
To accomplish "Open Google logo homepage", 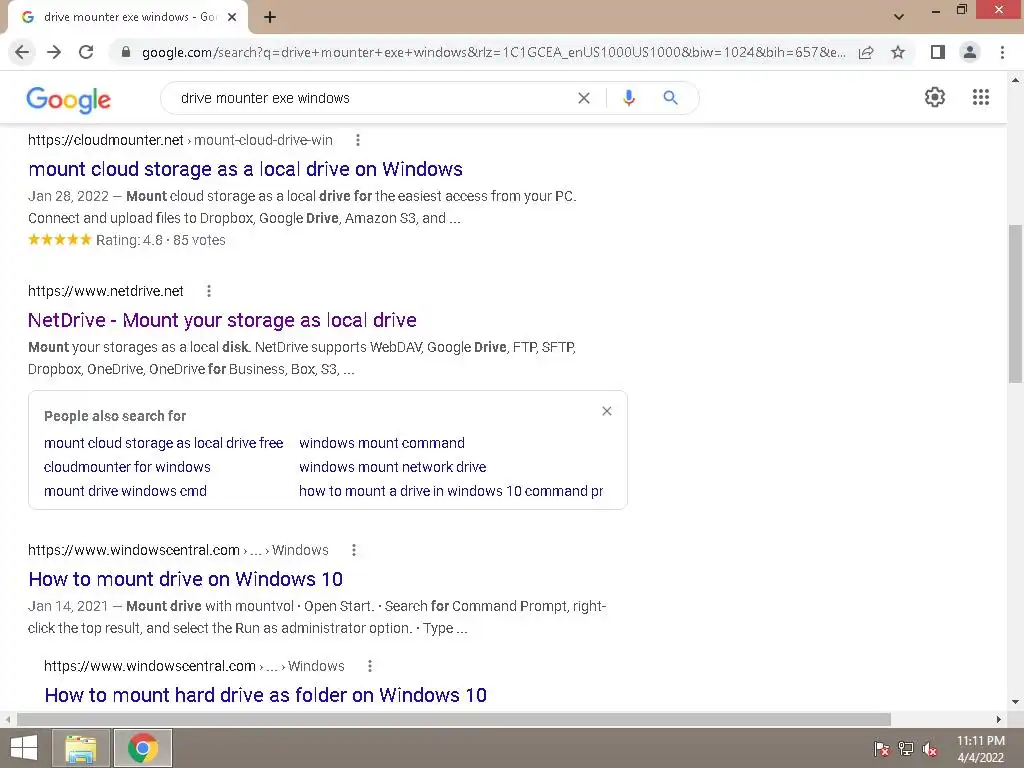I will click(x=69, y=99).
